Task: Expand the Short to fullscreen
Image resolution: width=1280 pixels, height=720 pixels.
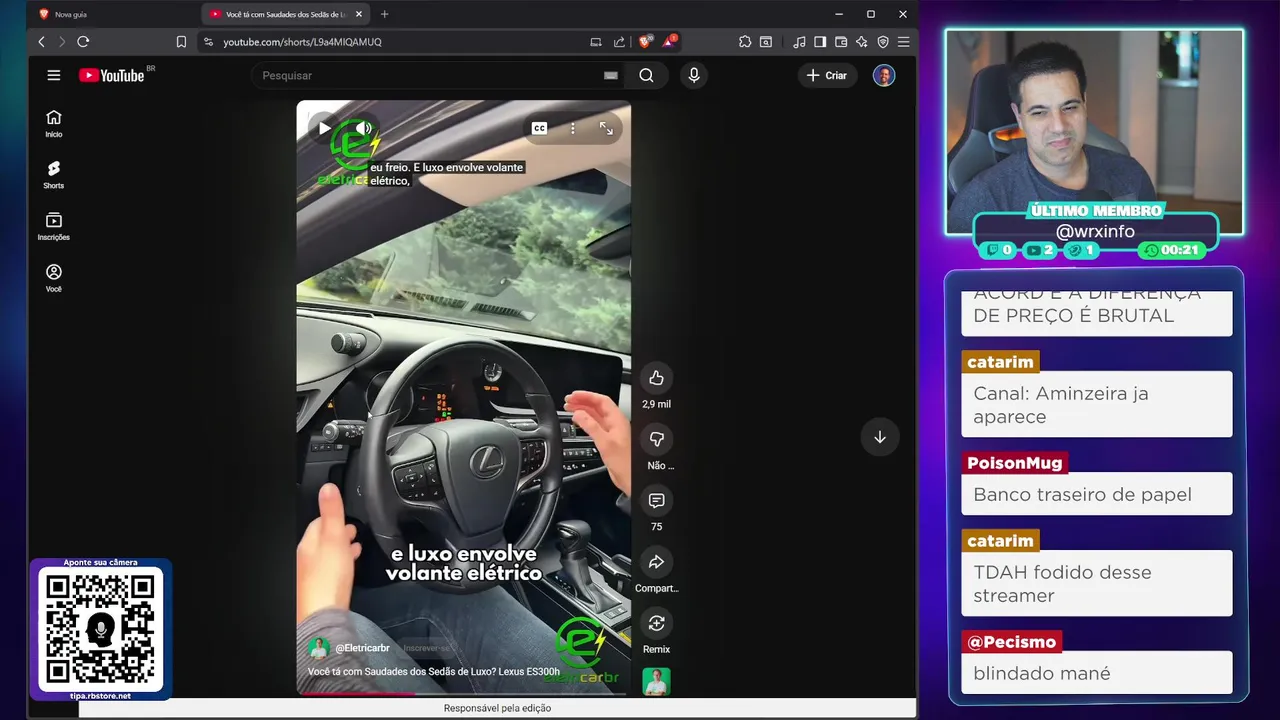Action: (x=606, y=128)
